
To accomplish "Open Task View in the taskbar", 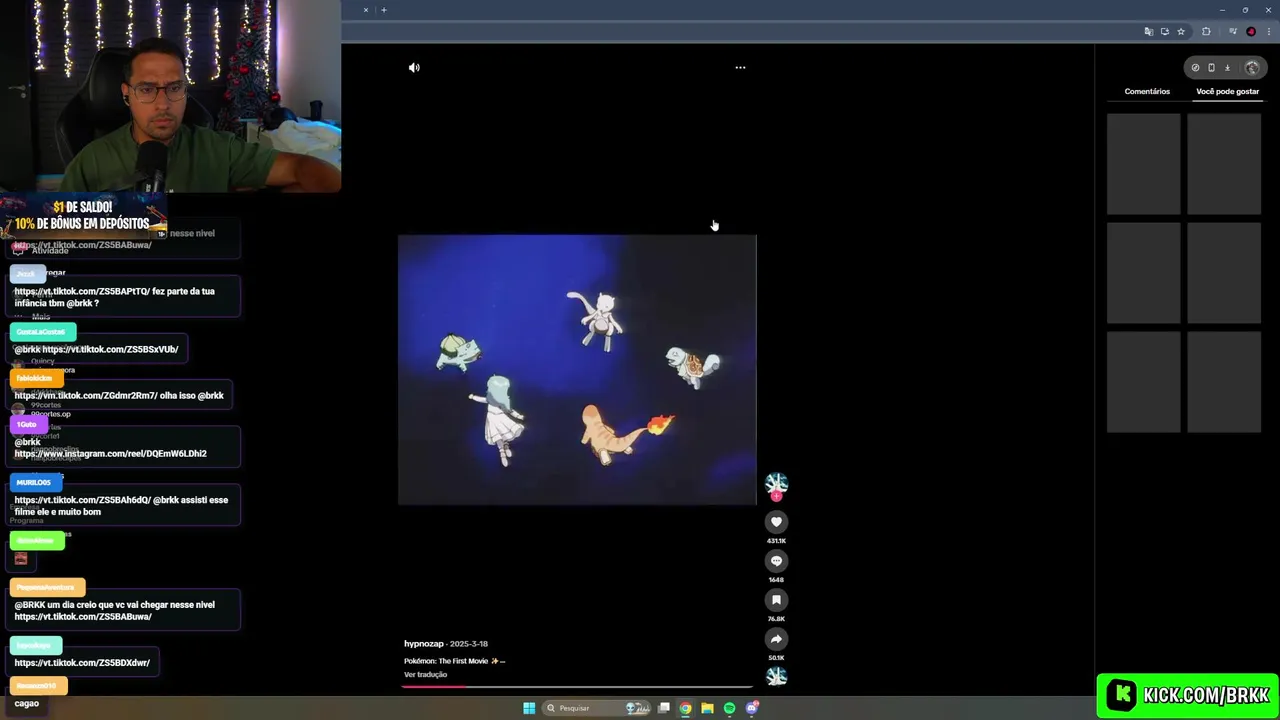I will (663, 708).
